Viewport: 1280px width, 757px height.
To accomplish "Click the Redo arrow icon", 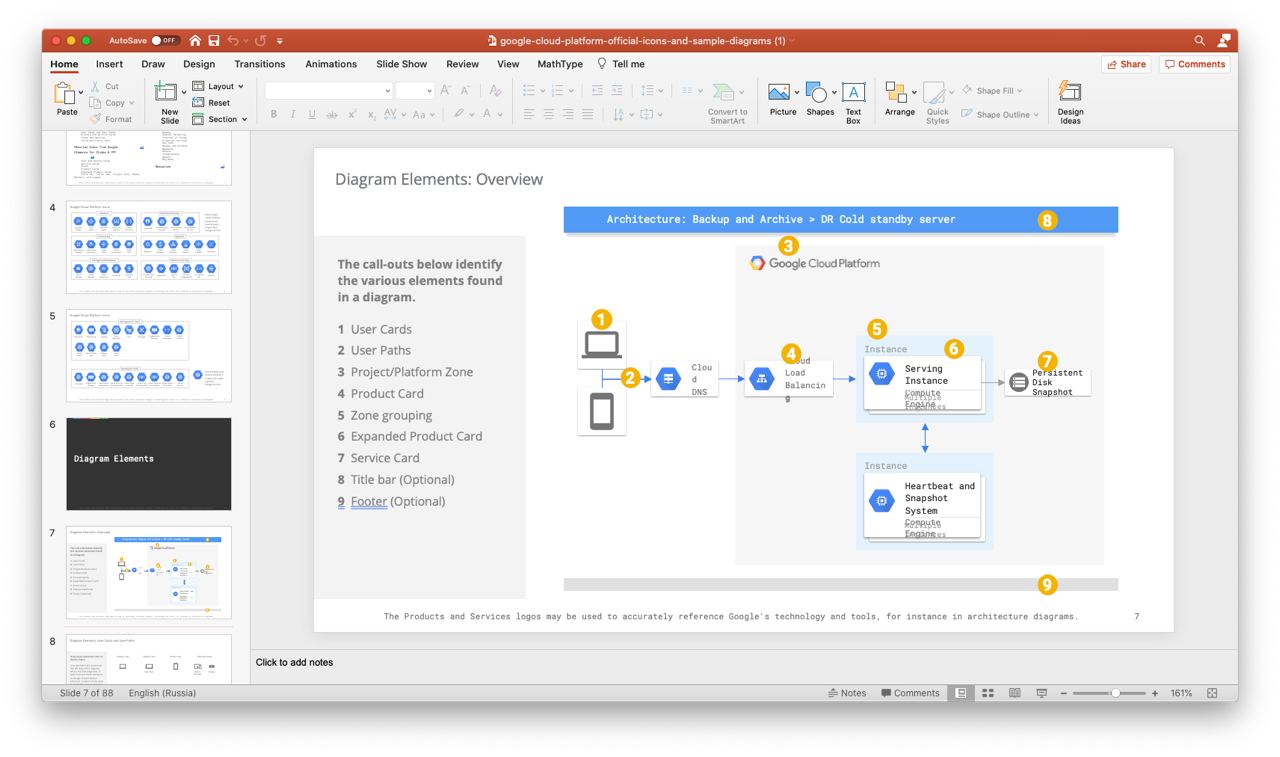I will 260,41.
